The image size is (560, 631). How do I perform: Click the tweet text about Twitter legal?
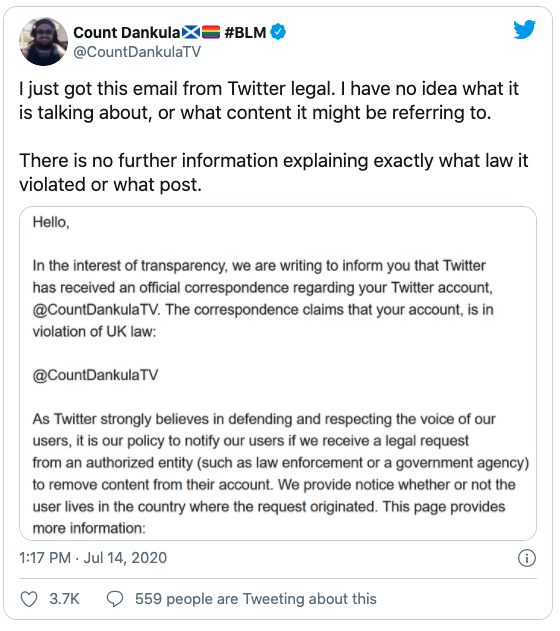pos(269,101)
